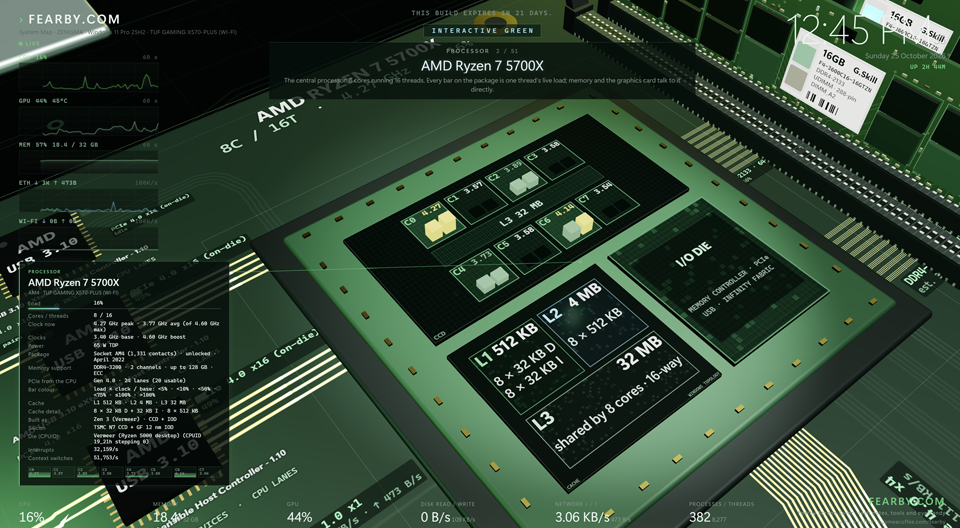This screenshot has width=960, height=528.
Task: Click the 'Context switches' 51,753/s row
Action: pos(125,458)
